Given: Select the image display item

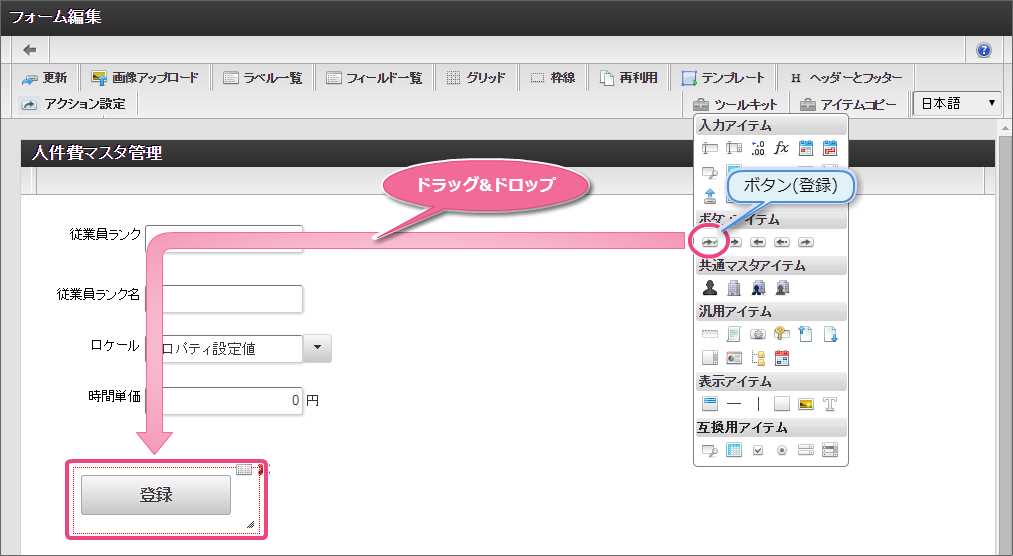Looking at the screenshot, I should tap(806, 404).
